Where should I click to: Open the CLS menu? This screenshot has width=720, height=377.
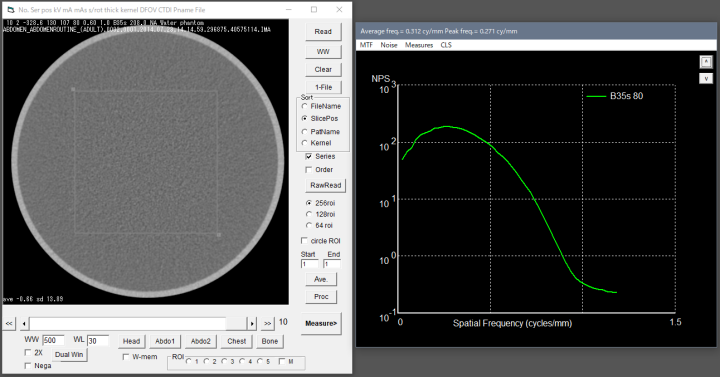coord(446,45)
